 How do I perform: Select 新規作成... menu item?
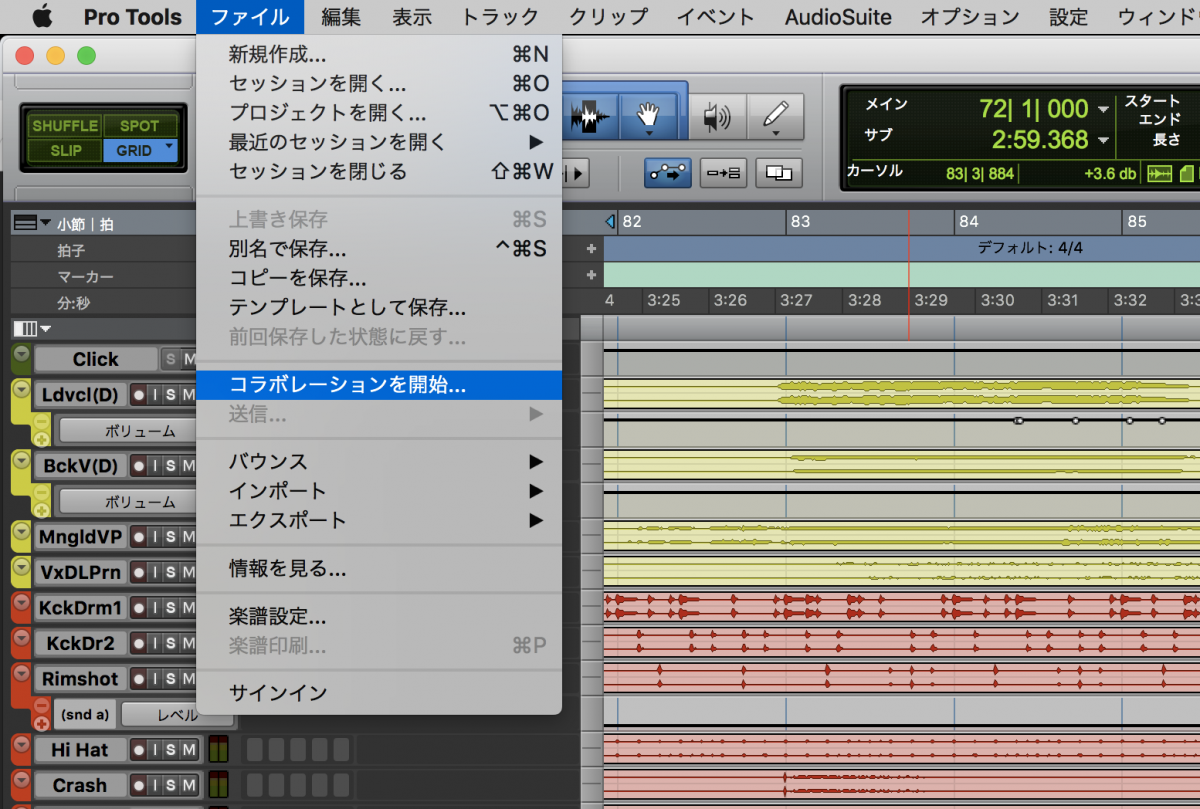tap(379, 54)
